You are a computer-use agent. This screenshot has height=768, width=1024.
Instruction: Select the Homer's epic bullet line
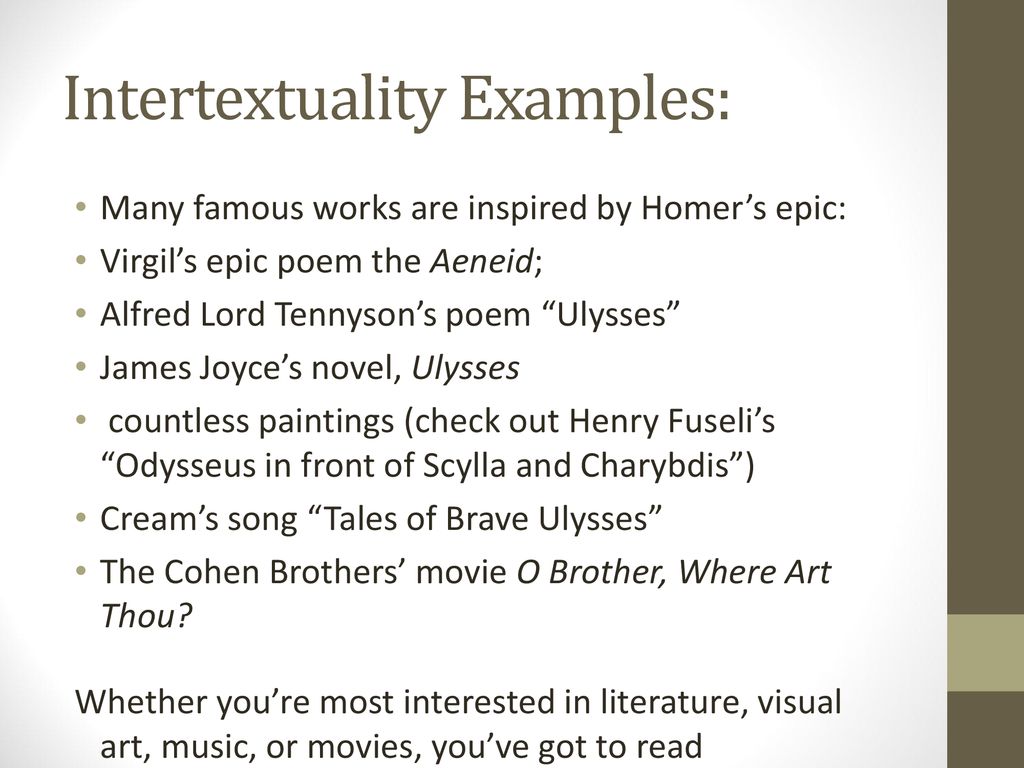click(473, 208)
